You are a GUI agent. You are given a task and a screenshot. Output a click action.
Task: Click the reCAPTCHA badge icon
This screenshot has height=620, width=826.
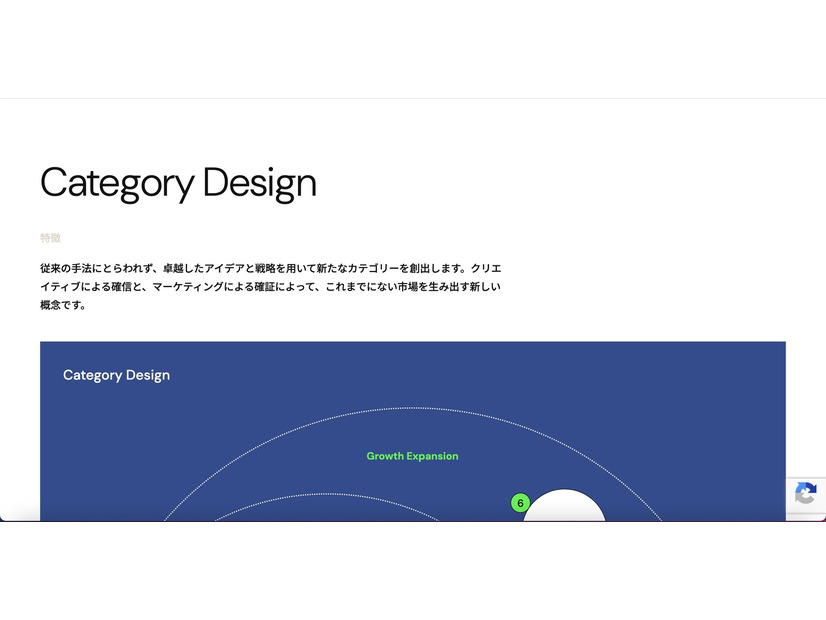tap(806, 494)
